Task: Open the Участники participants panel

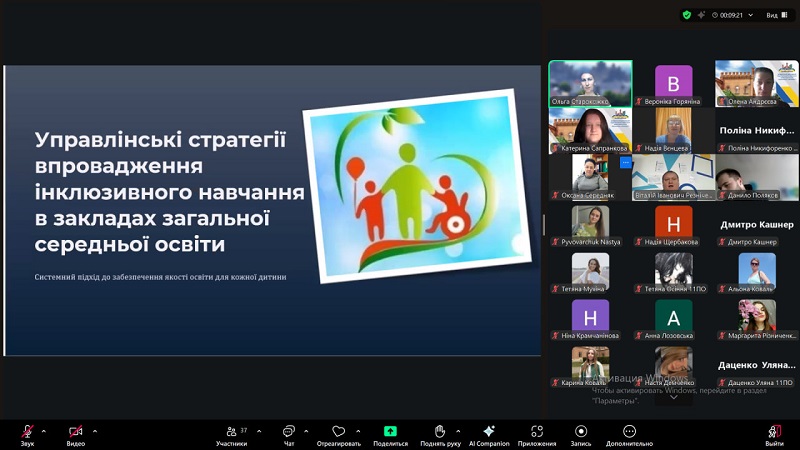Action: pos(231,432)
